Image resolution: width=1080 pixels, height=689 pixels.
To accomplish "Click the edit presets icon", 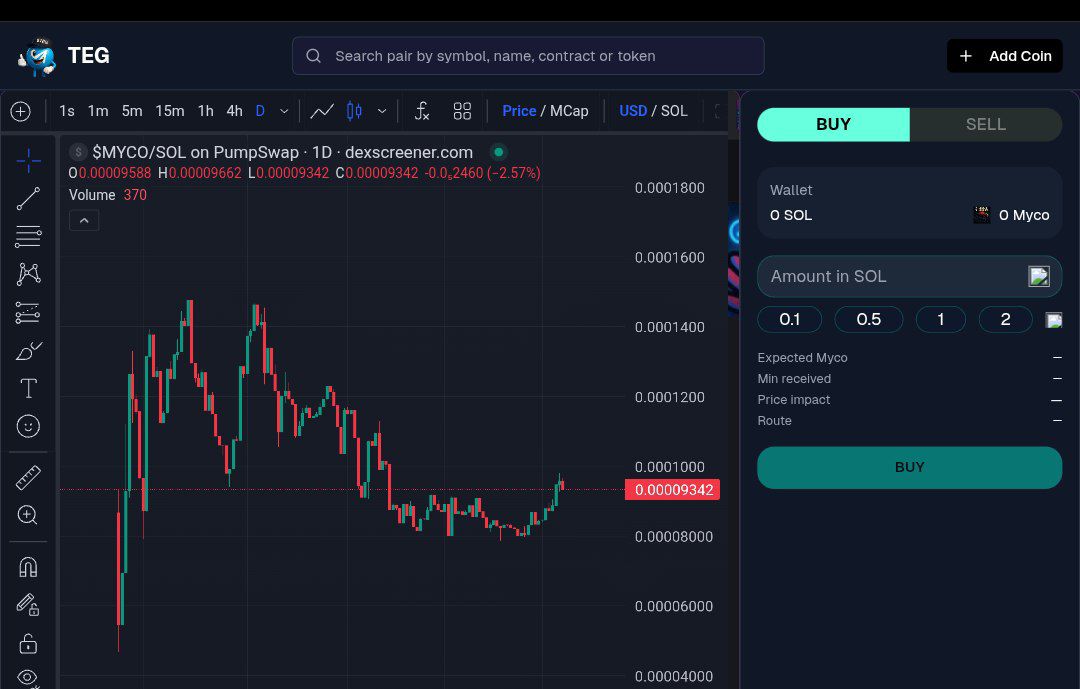I will click(1054, 320).
